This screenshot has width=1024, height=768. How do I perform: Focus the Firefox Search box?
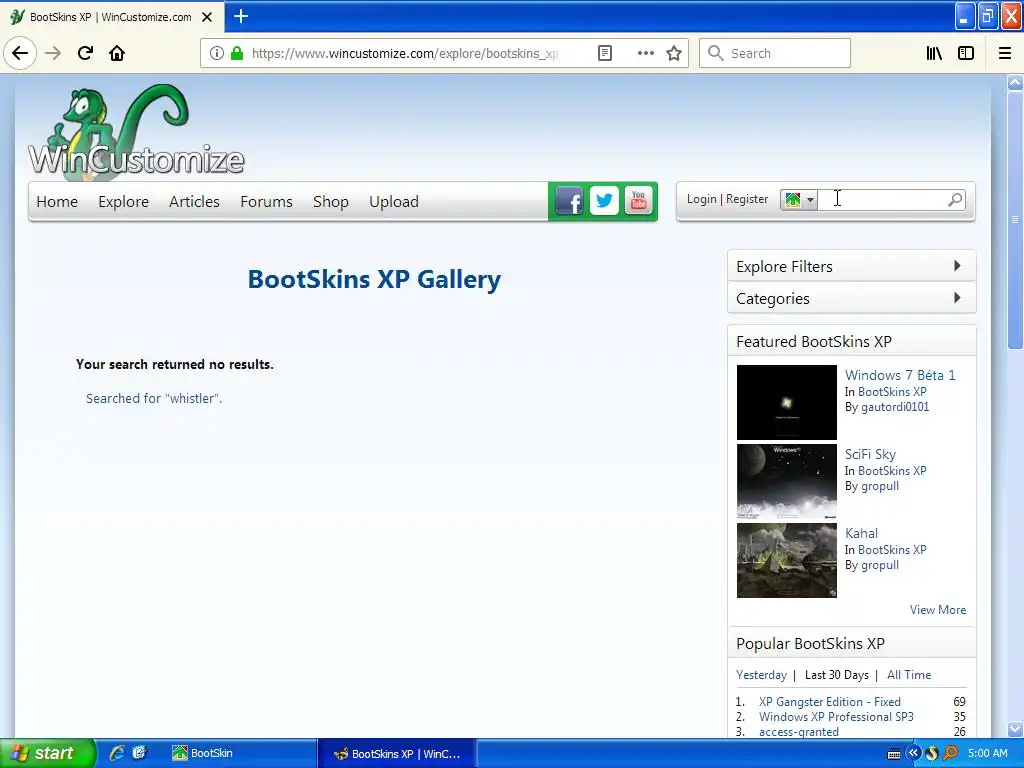775,53
